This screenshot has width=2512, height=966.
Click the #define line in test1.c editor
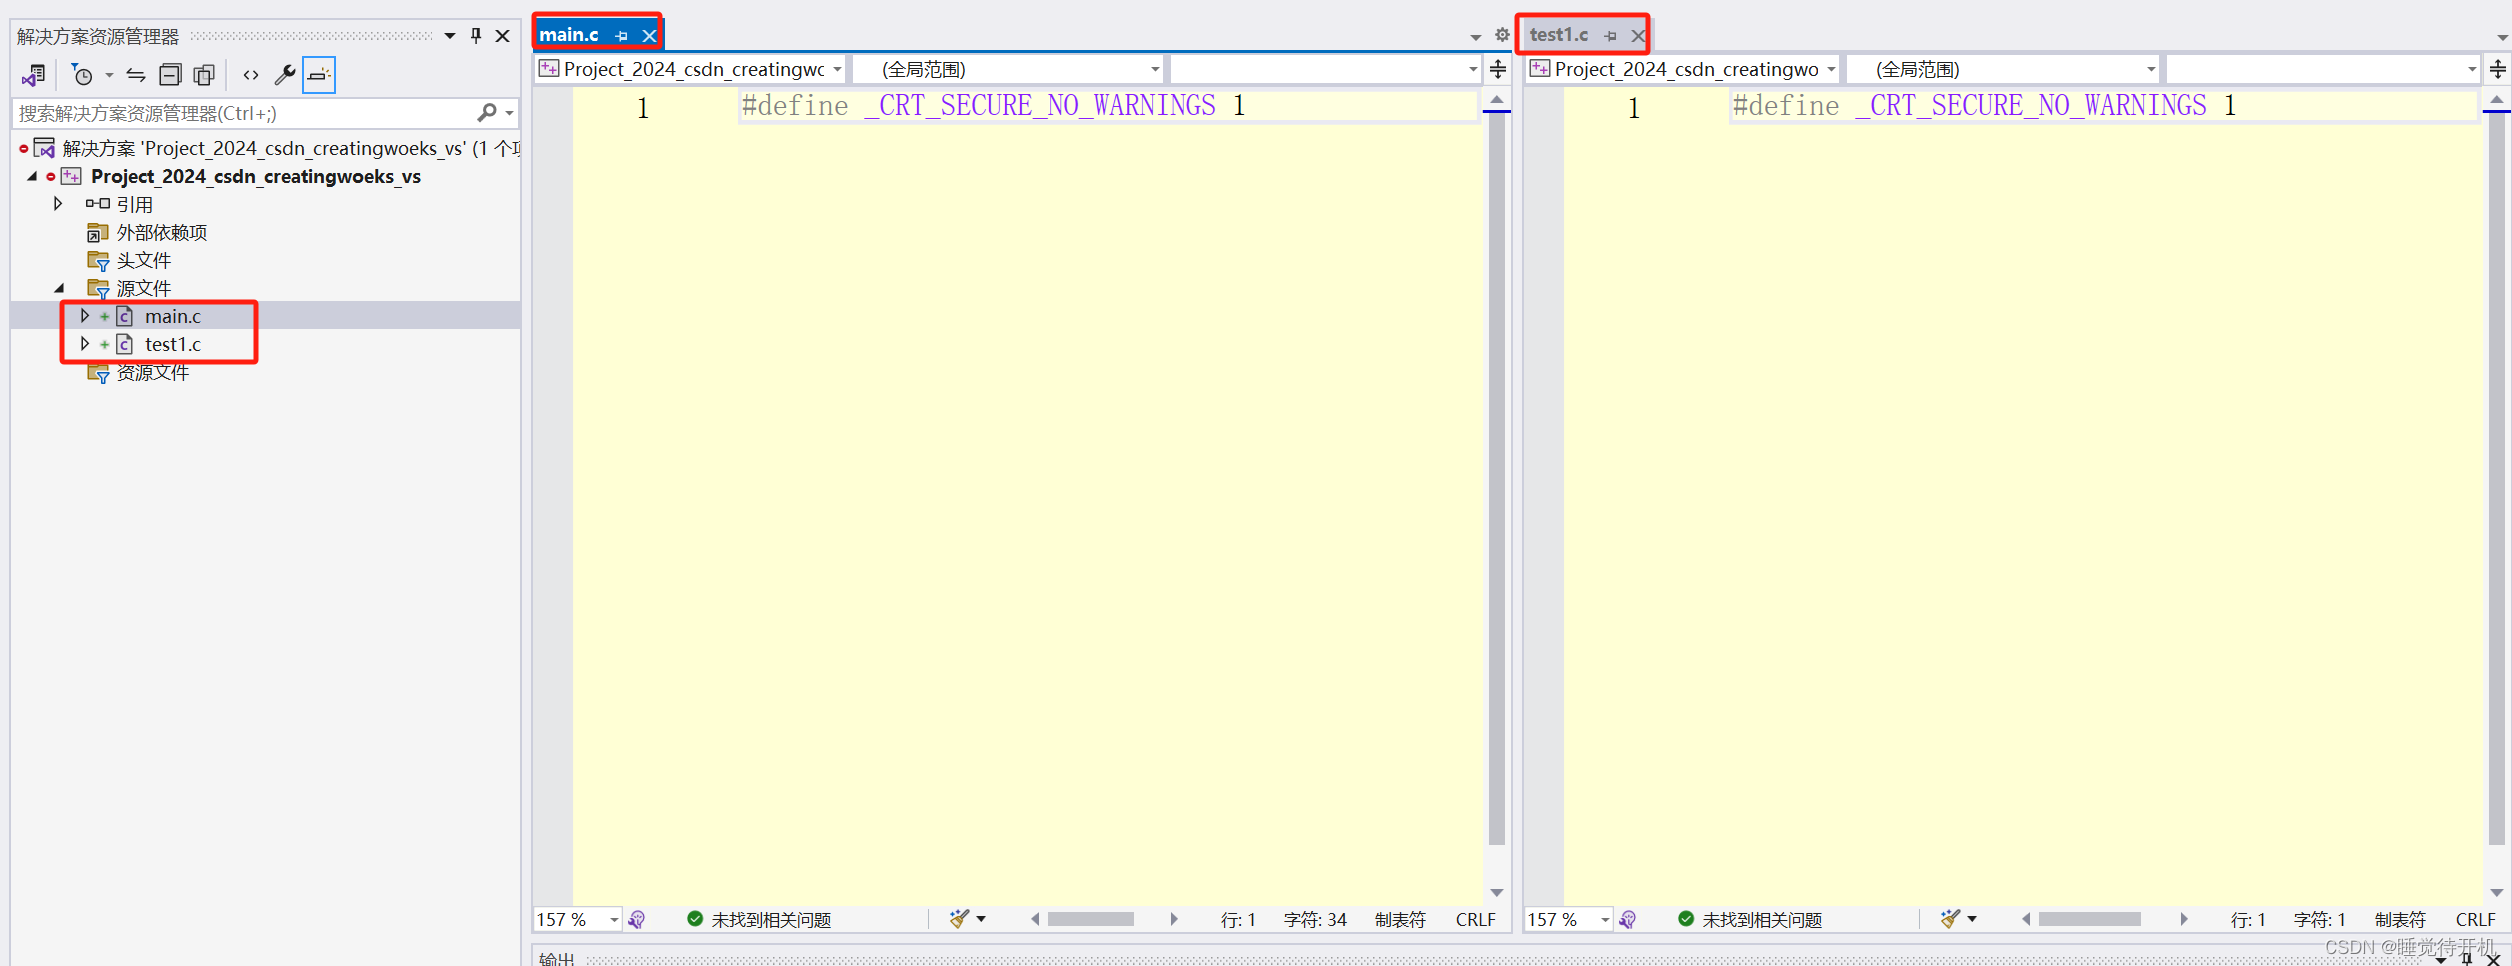(1985, 106)
